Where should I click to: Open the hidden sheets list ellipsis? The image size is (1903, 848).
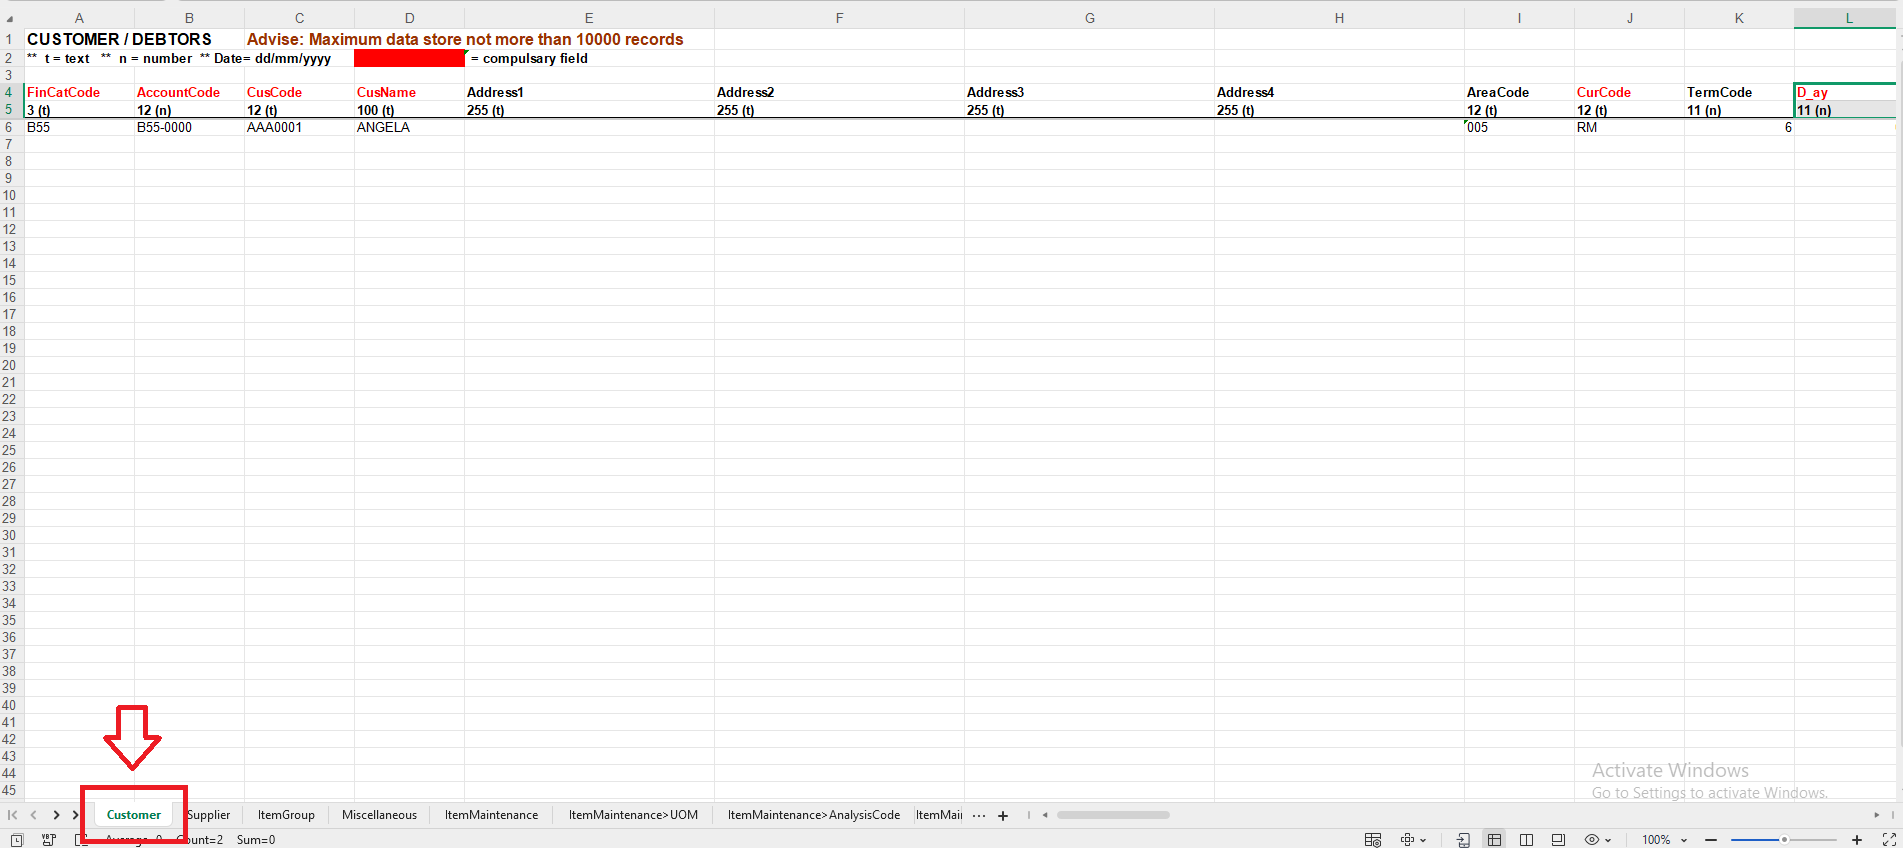point(978,816)
